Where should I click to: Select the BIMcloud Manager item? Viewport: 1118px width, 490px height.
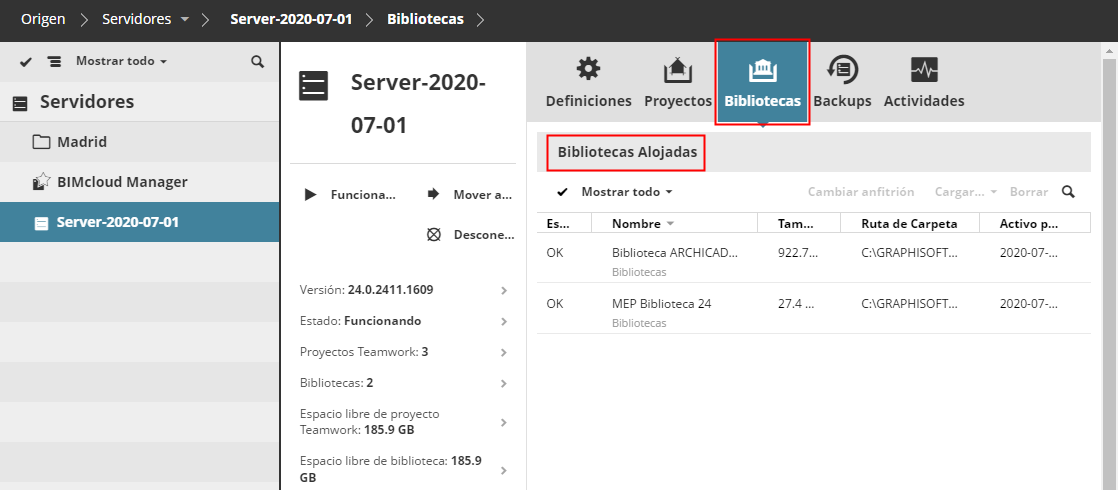(x=139, y=182)
